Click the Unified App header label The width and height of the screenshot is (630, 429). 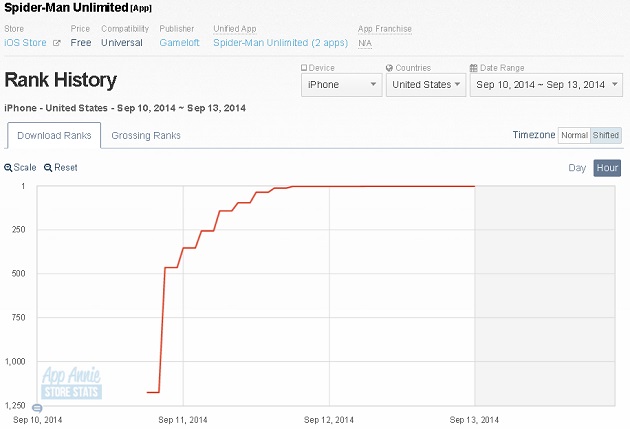coord(235,29)
